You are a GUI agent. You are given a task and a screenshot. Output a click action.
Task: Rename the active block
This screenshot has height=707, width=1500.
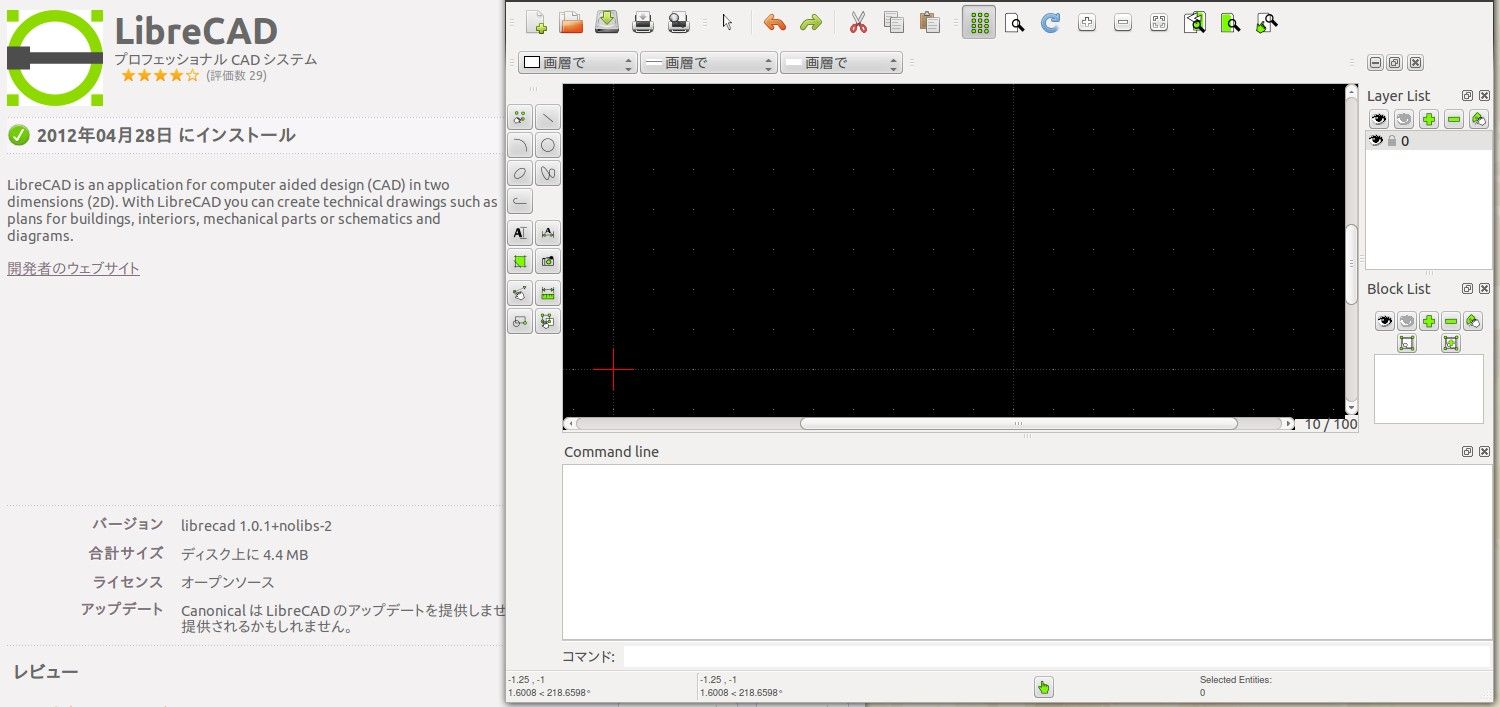[1473, 322]
